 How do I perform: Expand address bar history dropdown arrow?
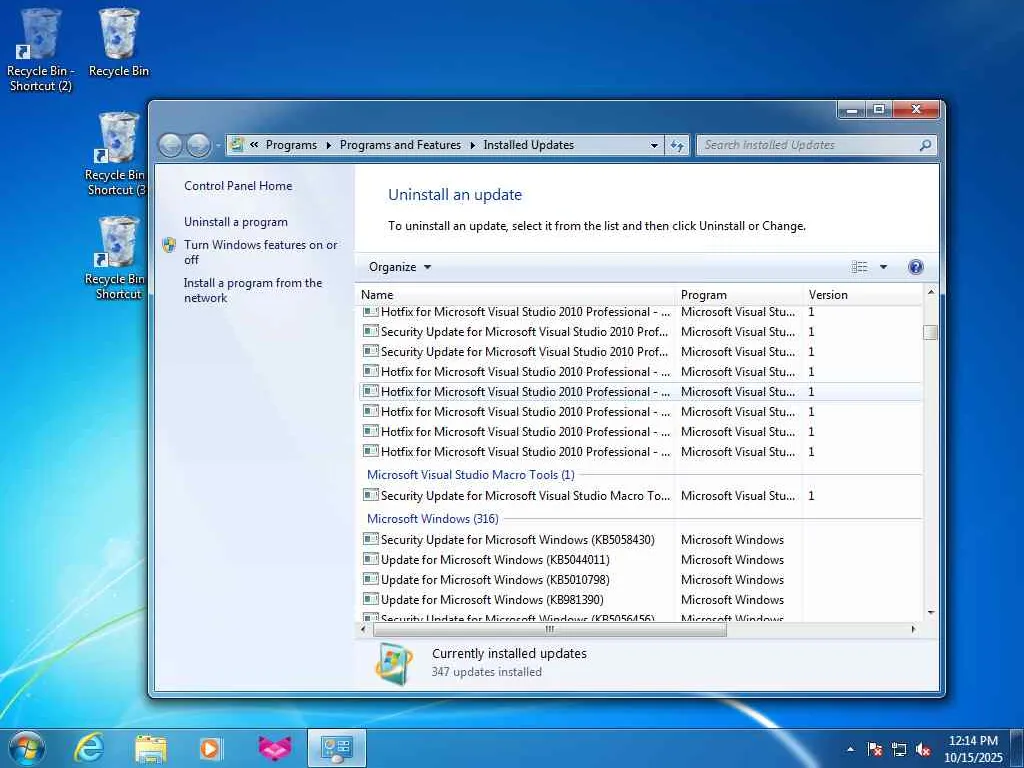tap(654, 145)
